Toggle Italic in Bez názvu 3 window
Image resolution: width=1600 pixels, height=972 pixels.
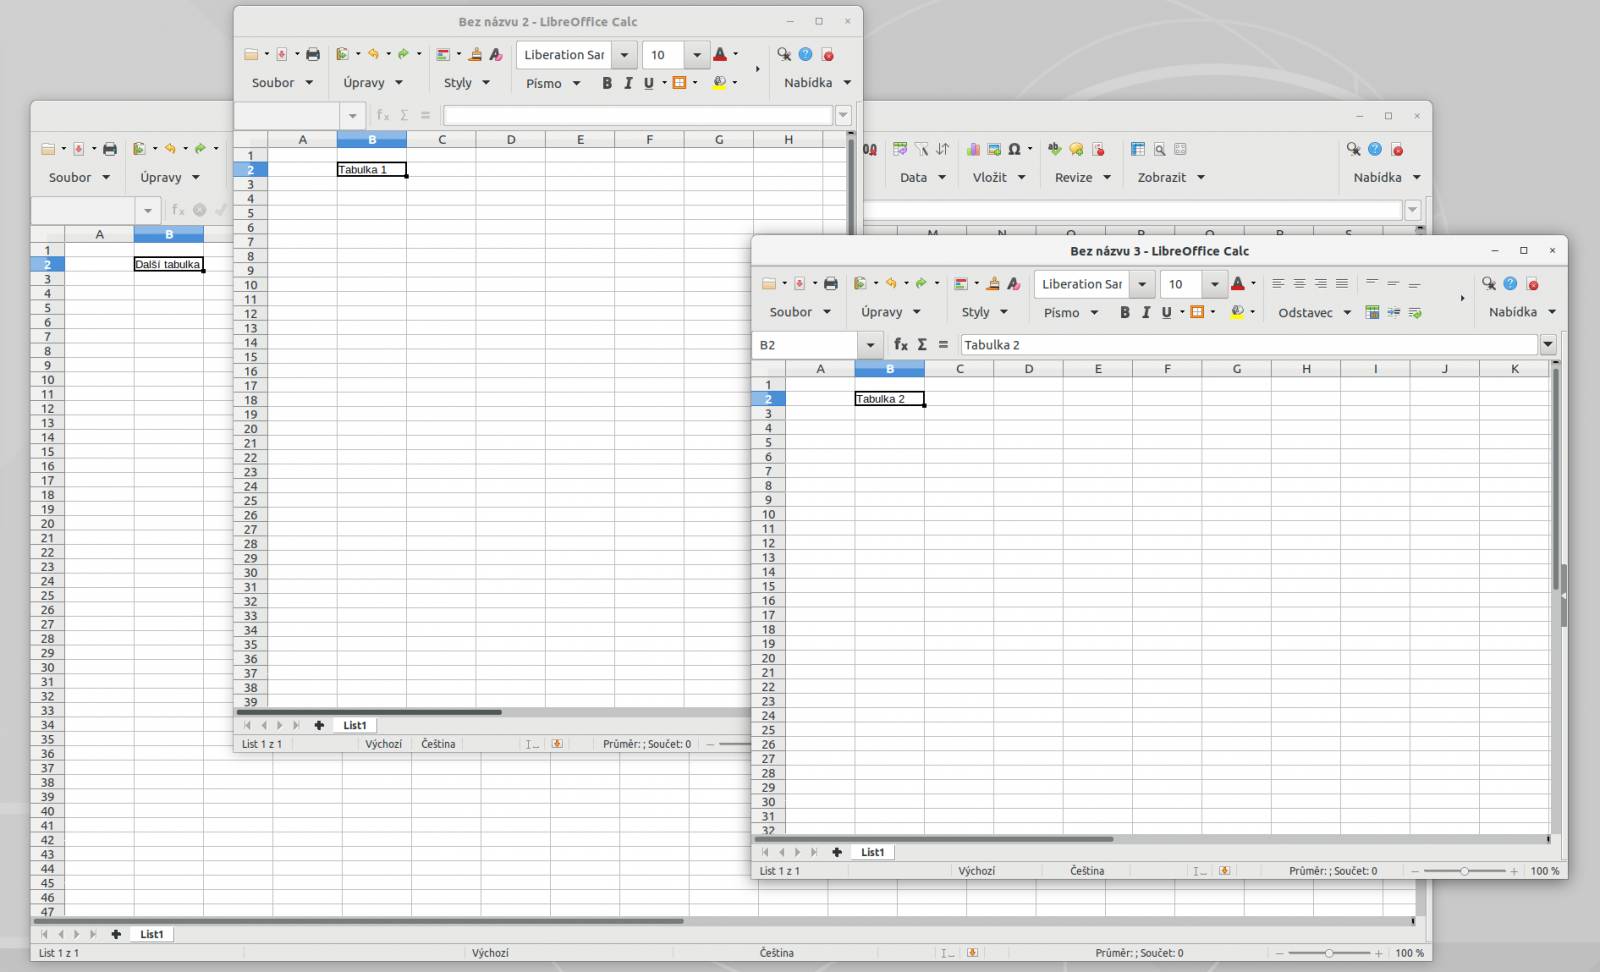point(1146,312)
